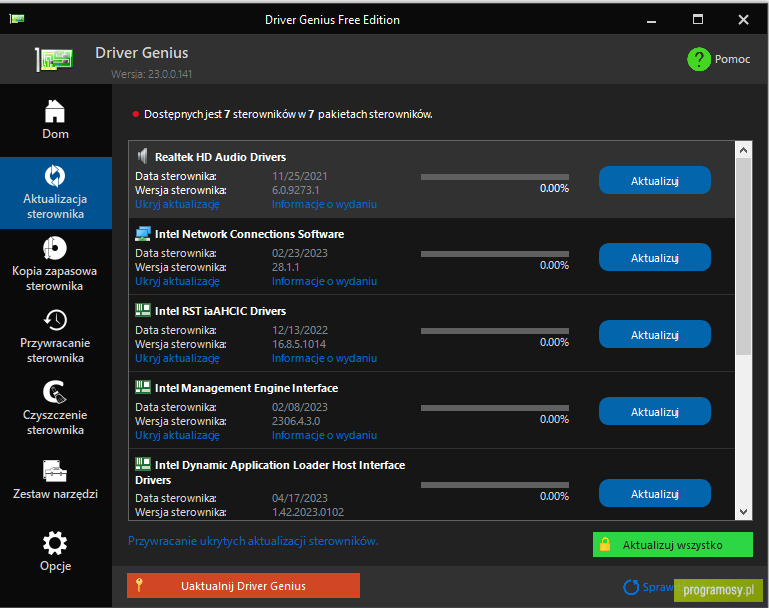The height and width of the screenshot is (608, 769).
Task: Select Przywracanie sterownika label
Action: point(55,351)
